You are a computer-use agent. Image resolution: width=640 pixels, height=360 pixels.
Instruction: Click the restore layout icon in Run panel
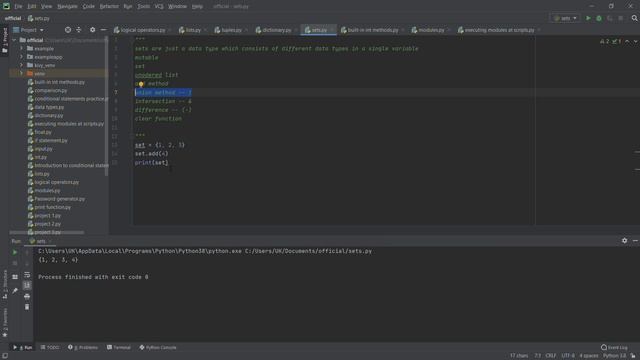click(15, 277)
